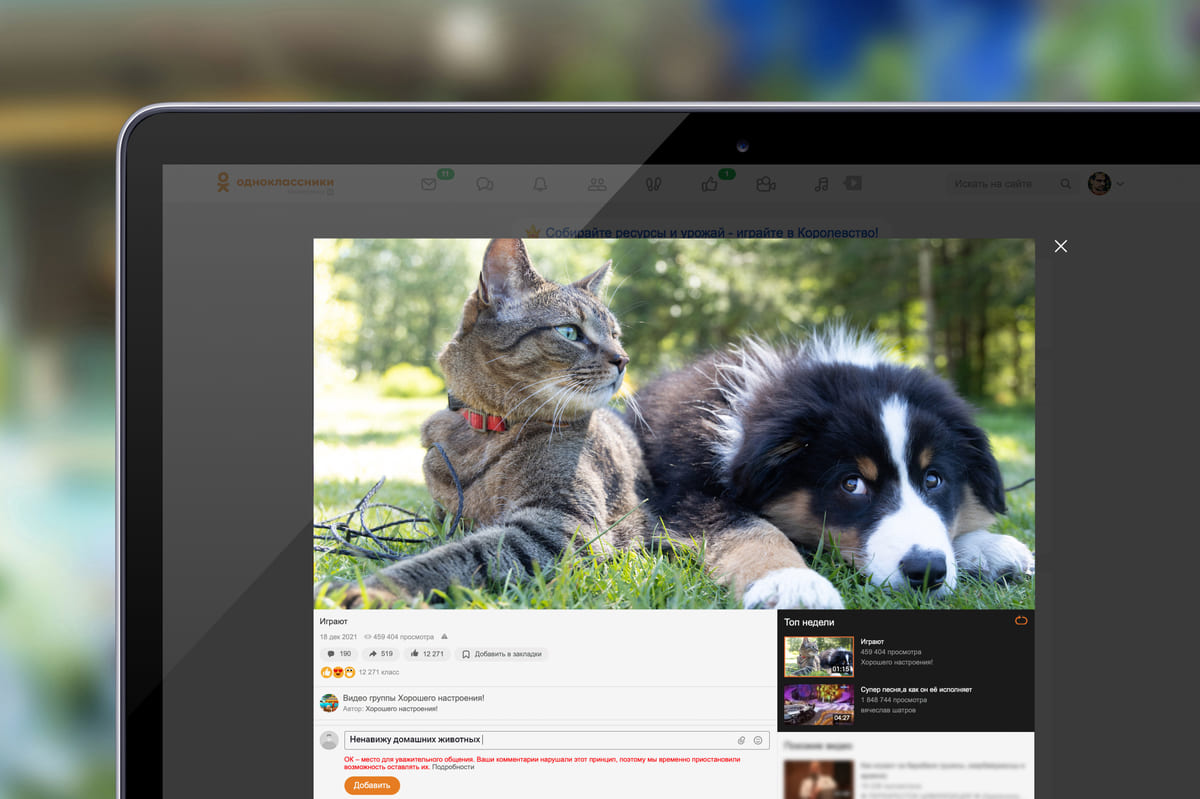Open the guests footprints icon
The height and width of the screenshot is (799, 1200).
click(x=653, y=184)
